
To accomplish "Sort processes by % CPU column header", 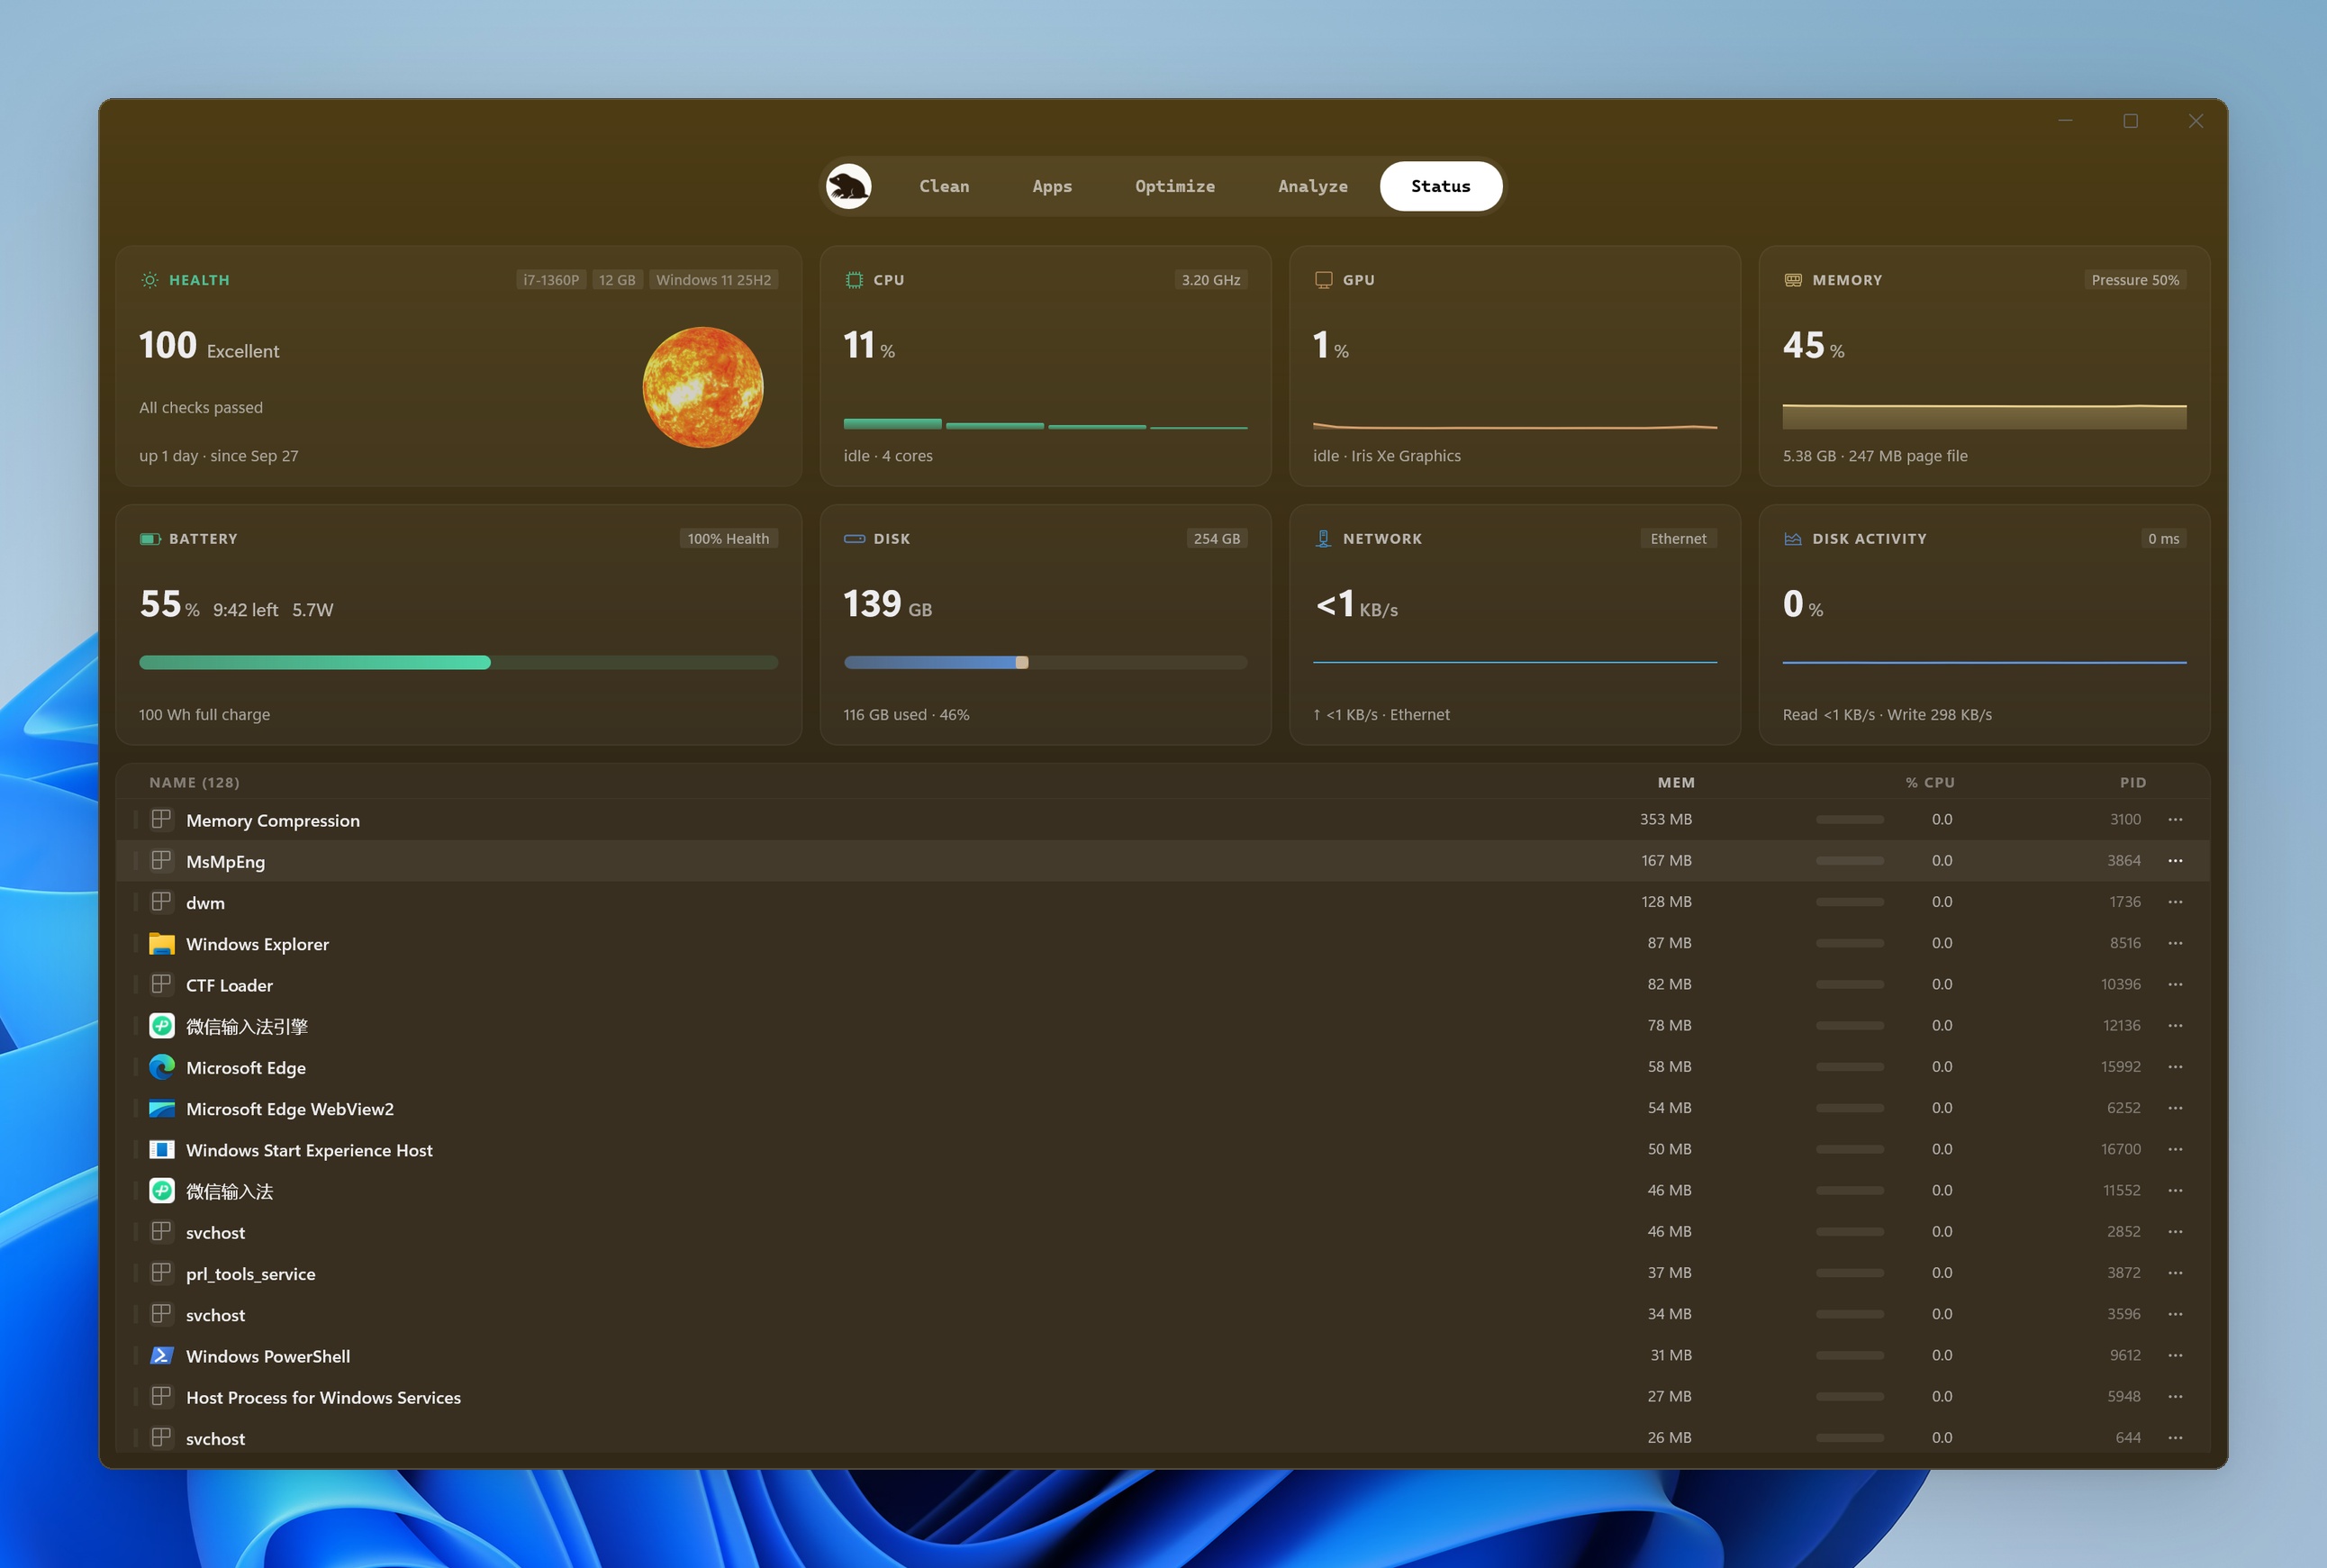I will tap(1929, 783).
